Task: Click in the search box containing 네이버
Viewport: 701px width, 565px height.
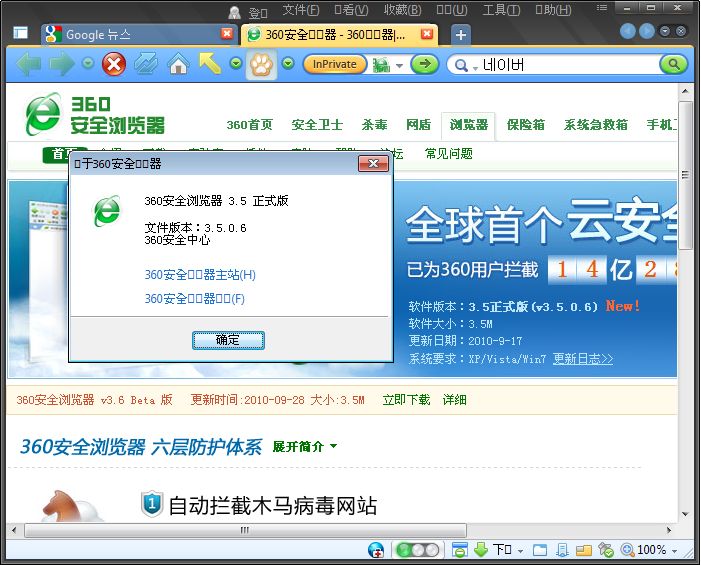Action: click(x=568, y=65)
